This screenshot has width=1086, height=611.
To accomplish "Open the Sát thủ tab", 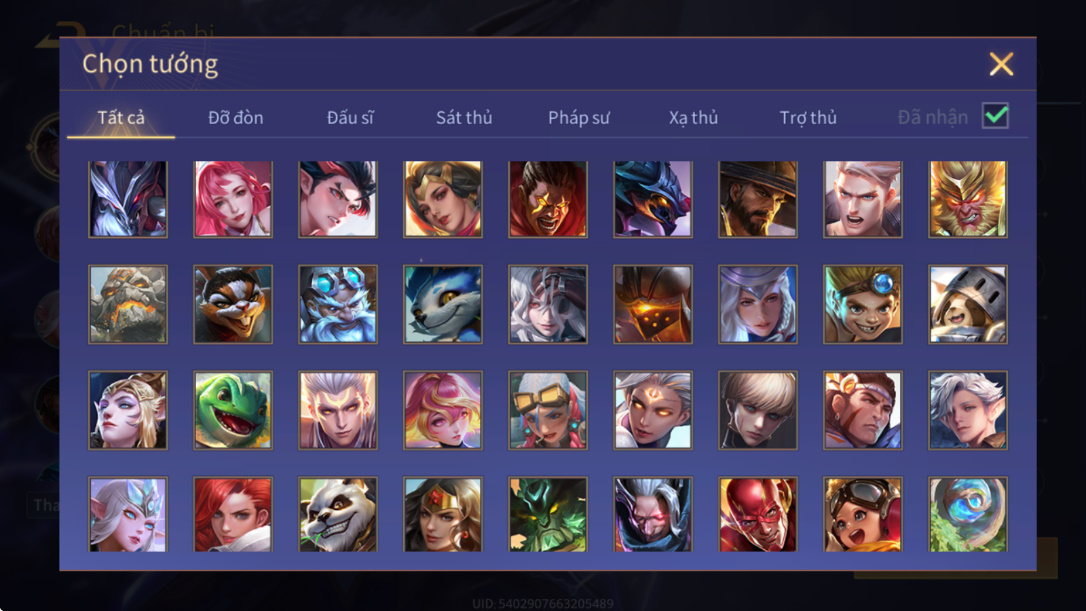I will pos(464,118).
